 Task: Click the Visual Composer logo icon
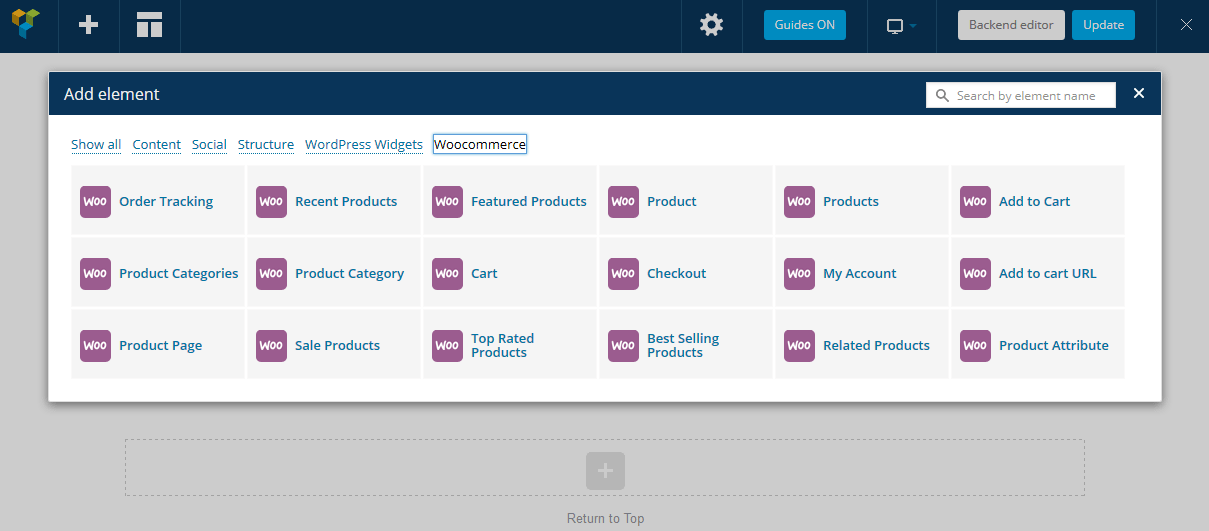point(25,24)
